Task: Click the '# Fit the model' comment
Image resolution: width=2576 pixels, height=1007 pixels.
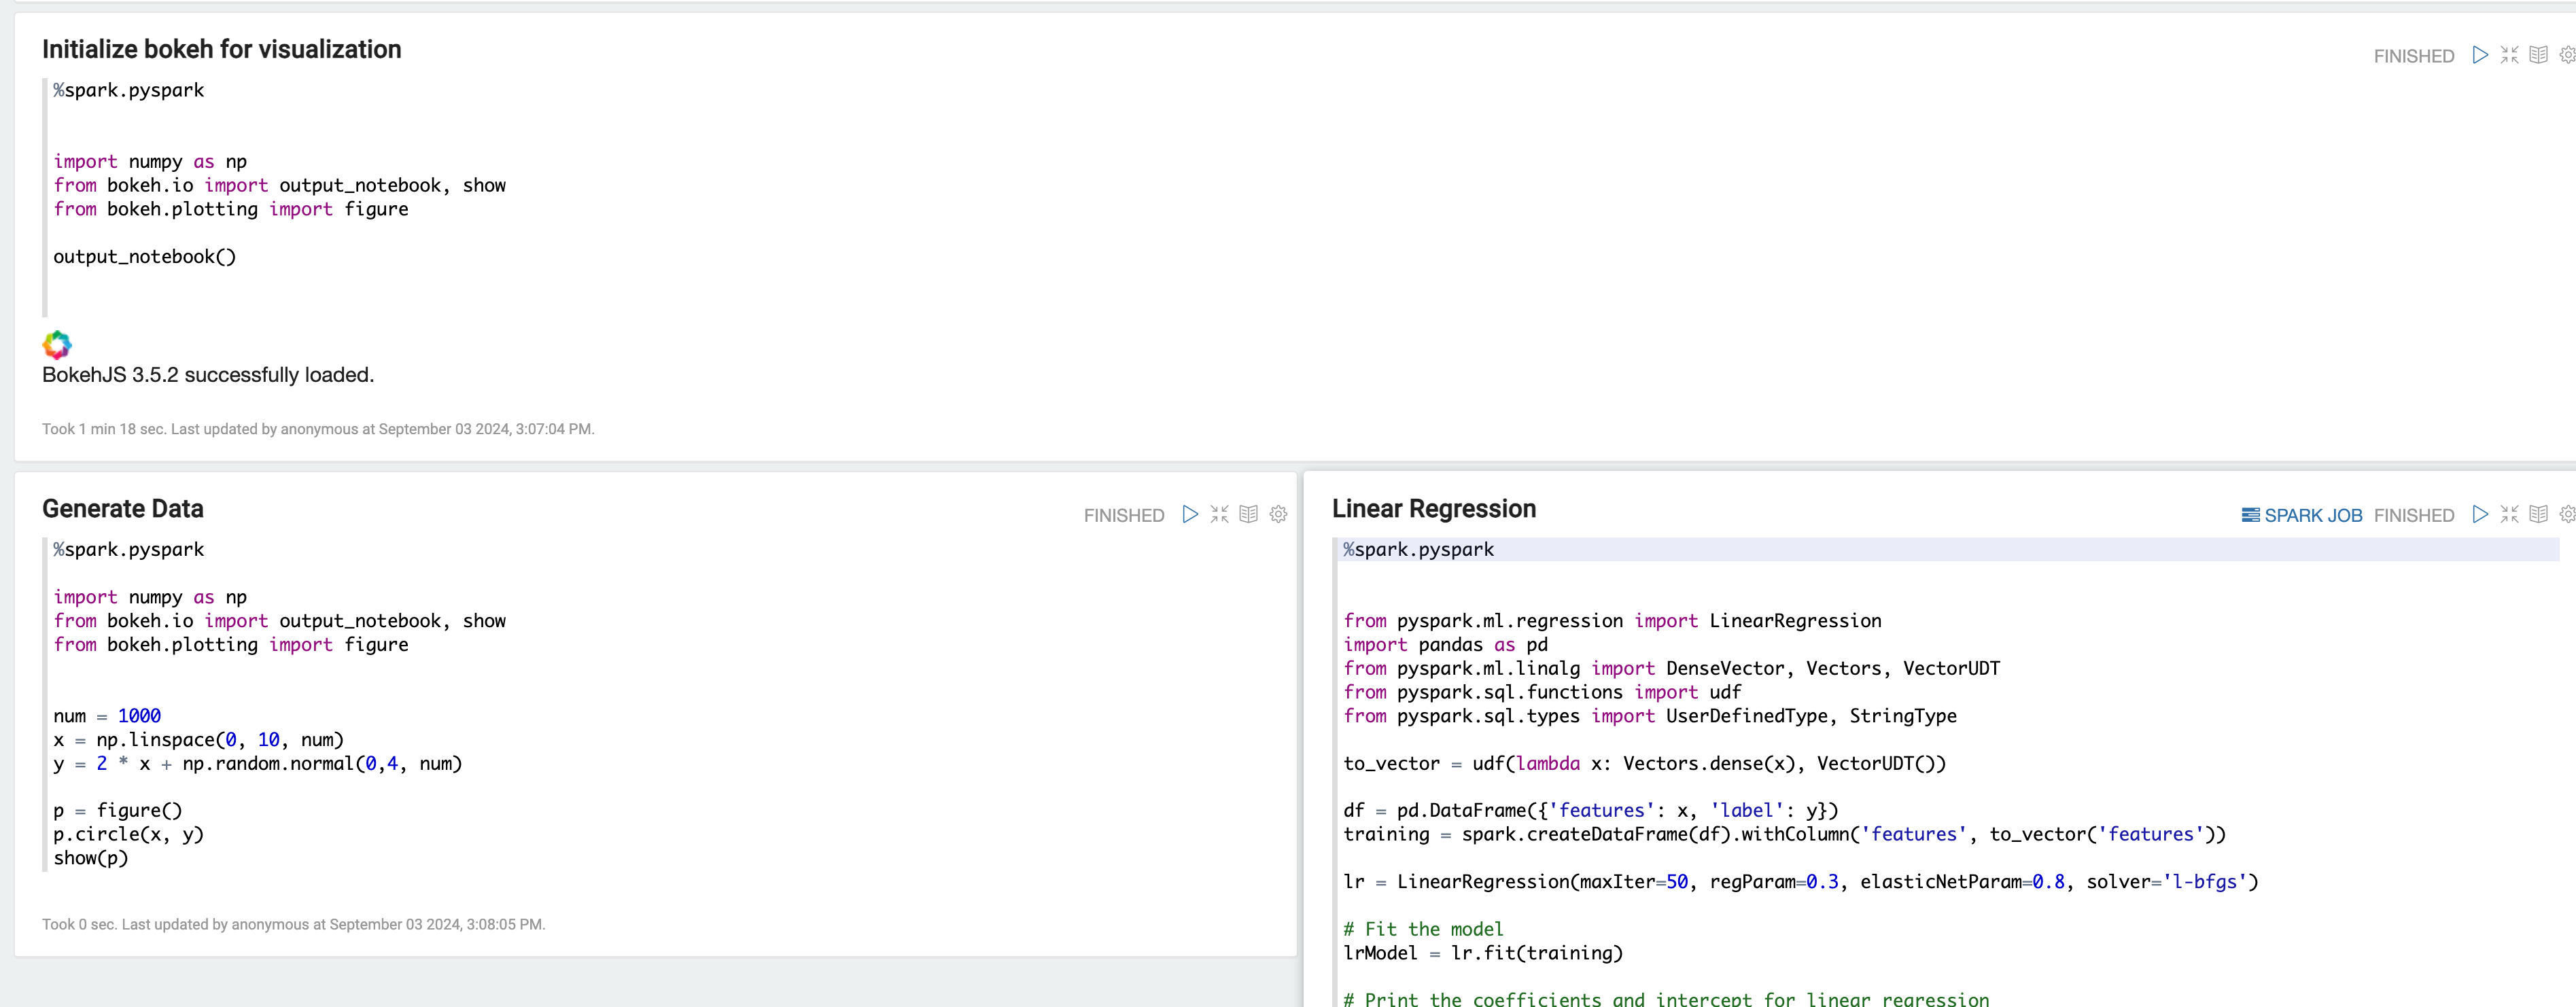Action: click(x=1423, y=929)
